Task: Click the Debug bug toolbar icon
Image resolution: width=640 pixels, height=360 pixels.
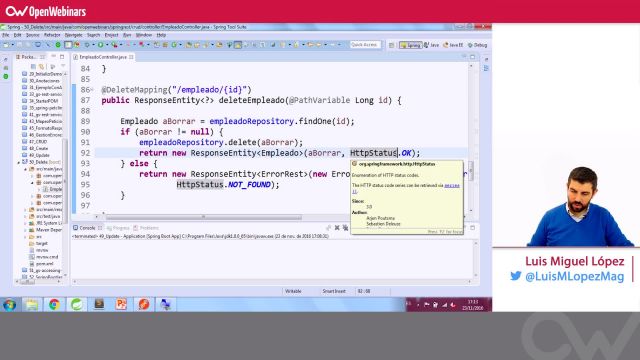Action: point(87,45)
